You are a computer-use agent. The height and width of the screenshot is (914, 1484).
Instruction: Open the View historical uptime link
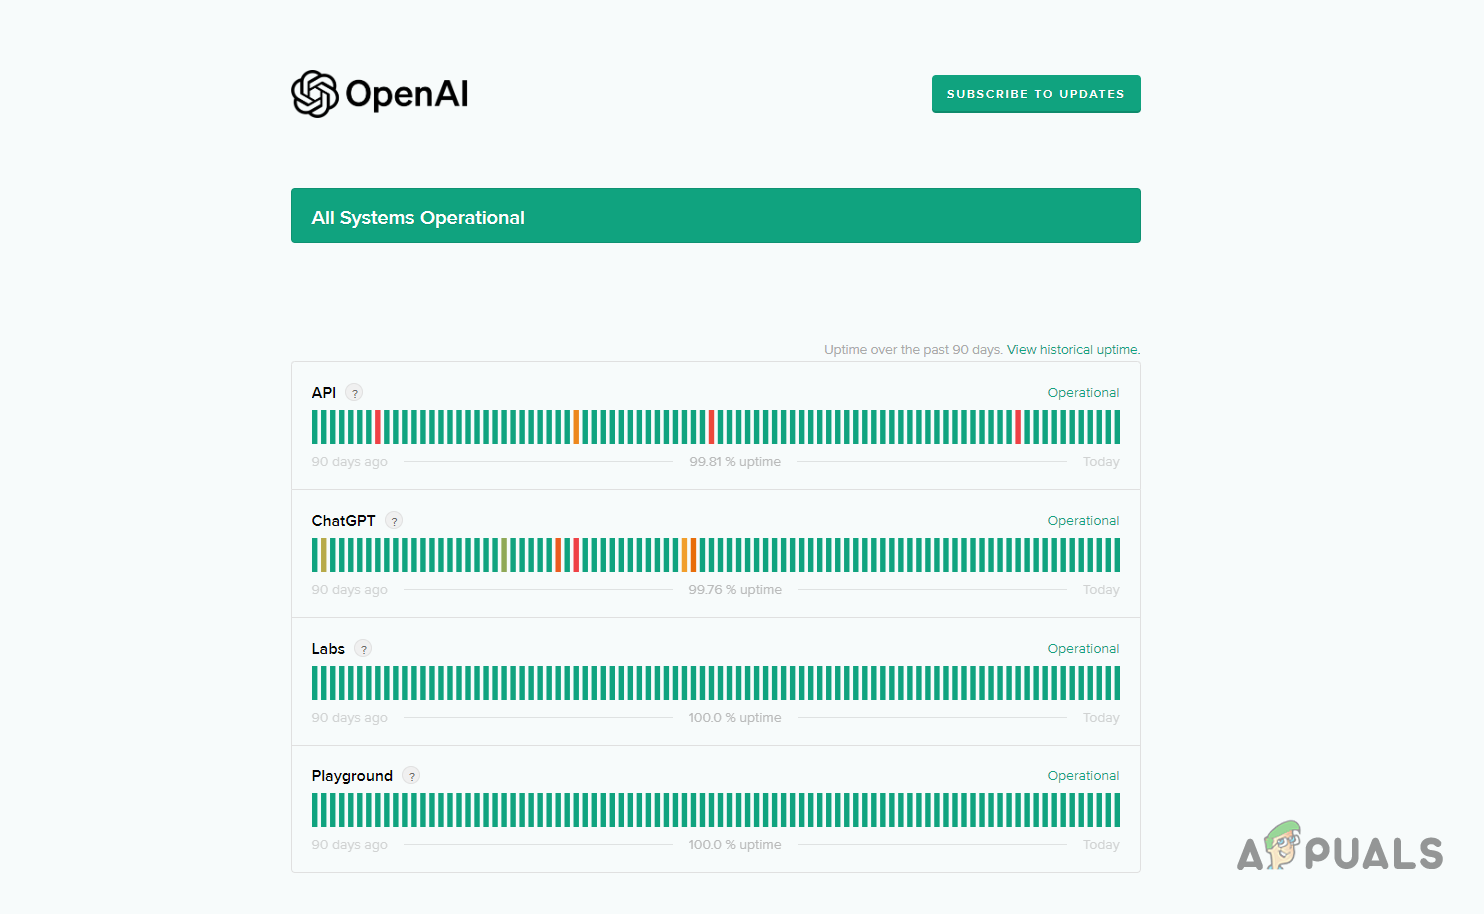tap(1072, 349)
